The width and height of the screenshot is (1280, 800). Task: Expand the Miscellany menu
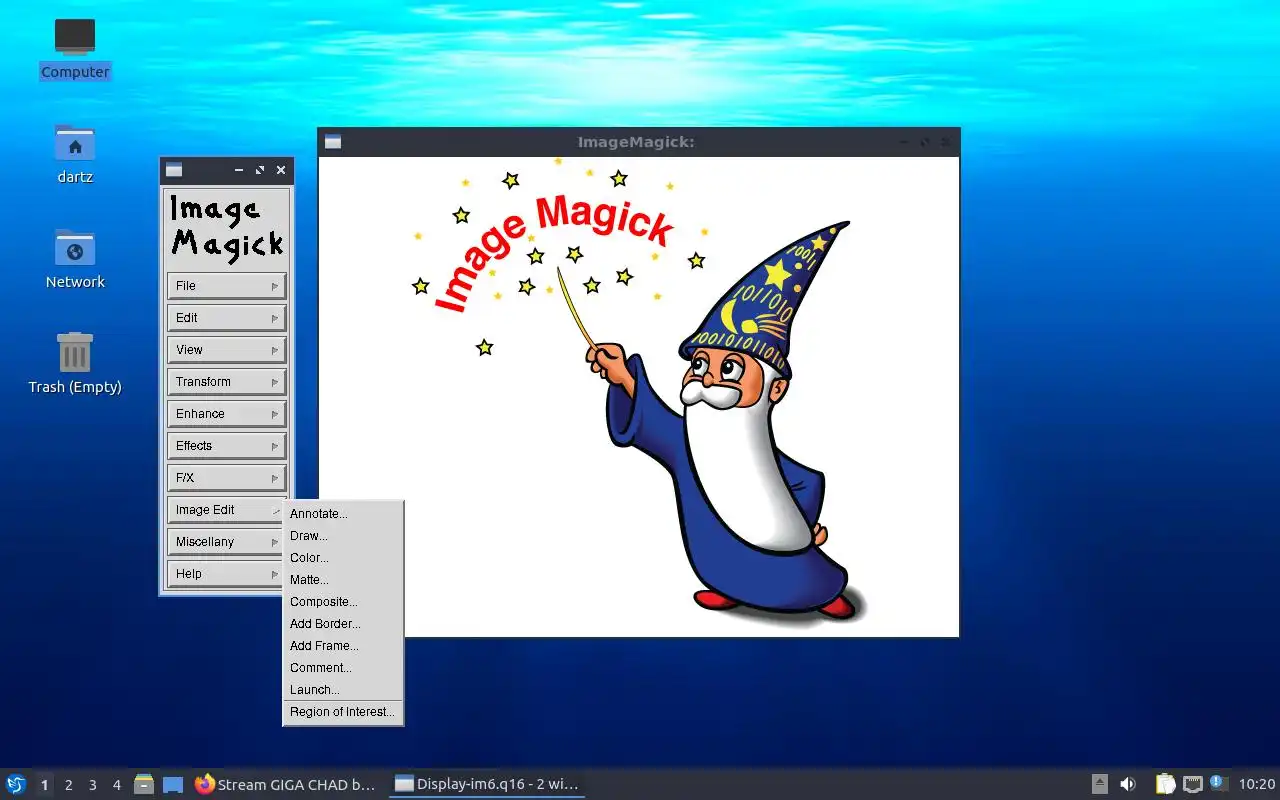[x=227, y=542]
